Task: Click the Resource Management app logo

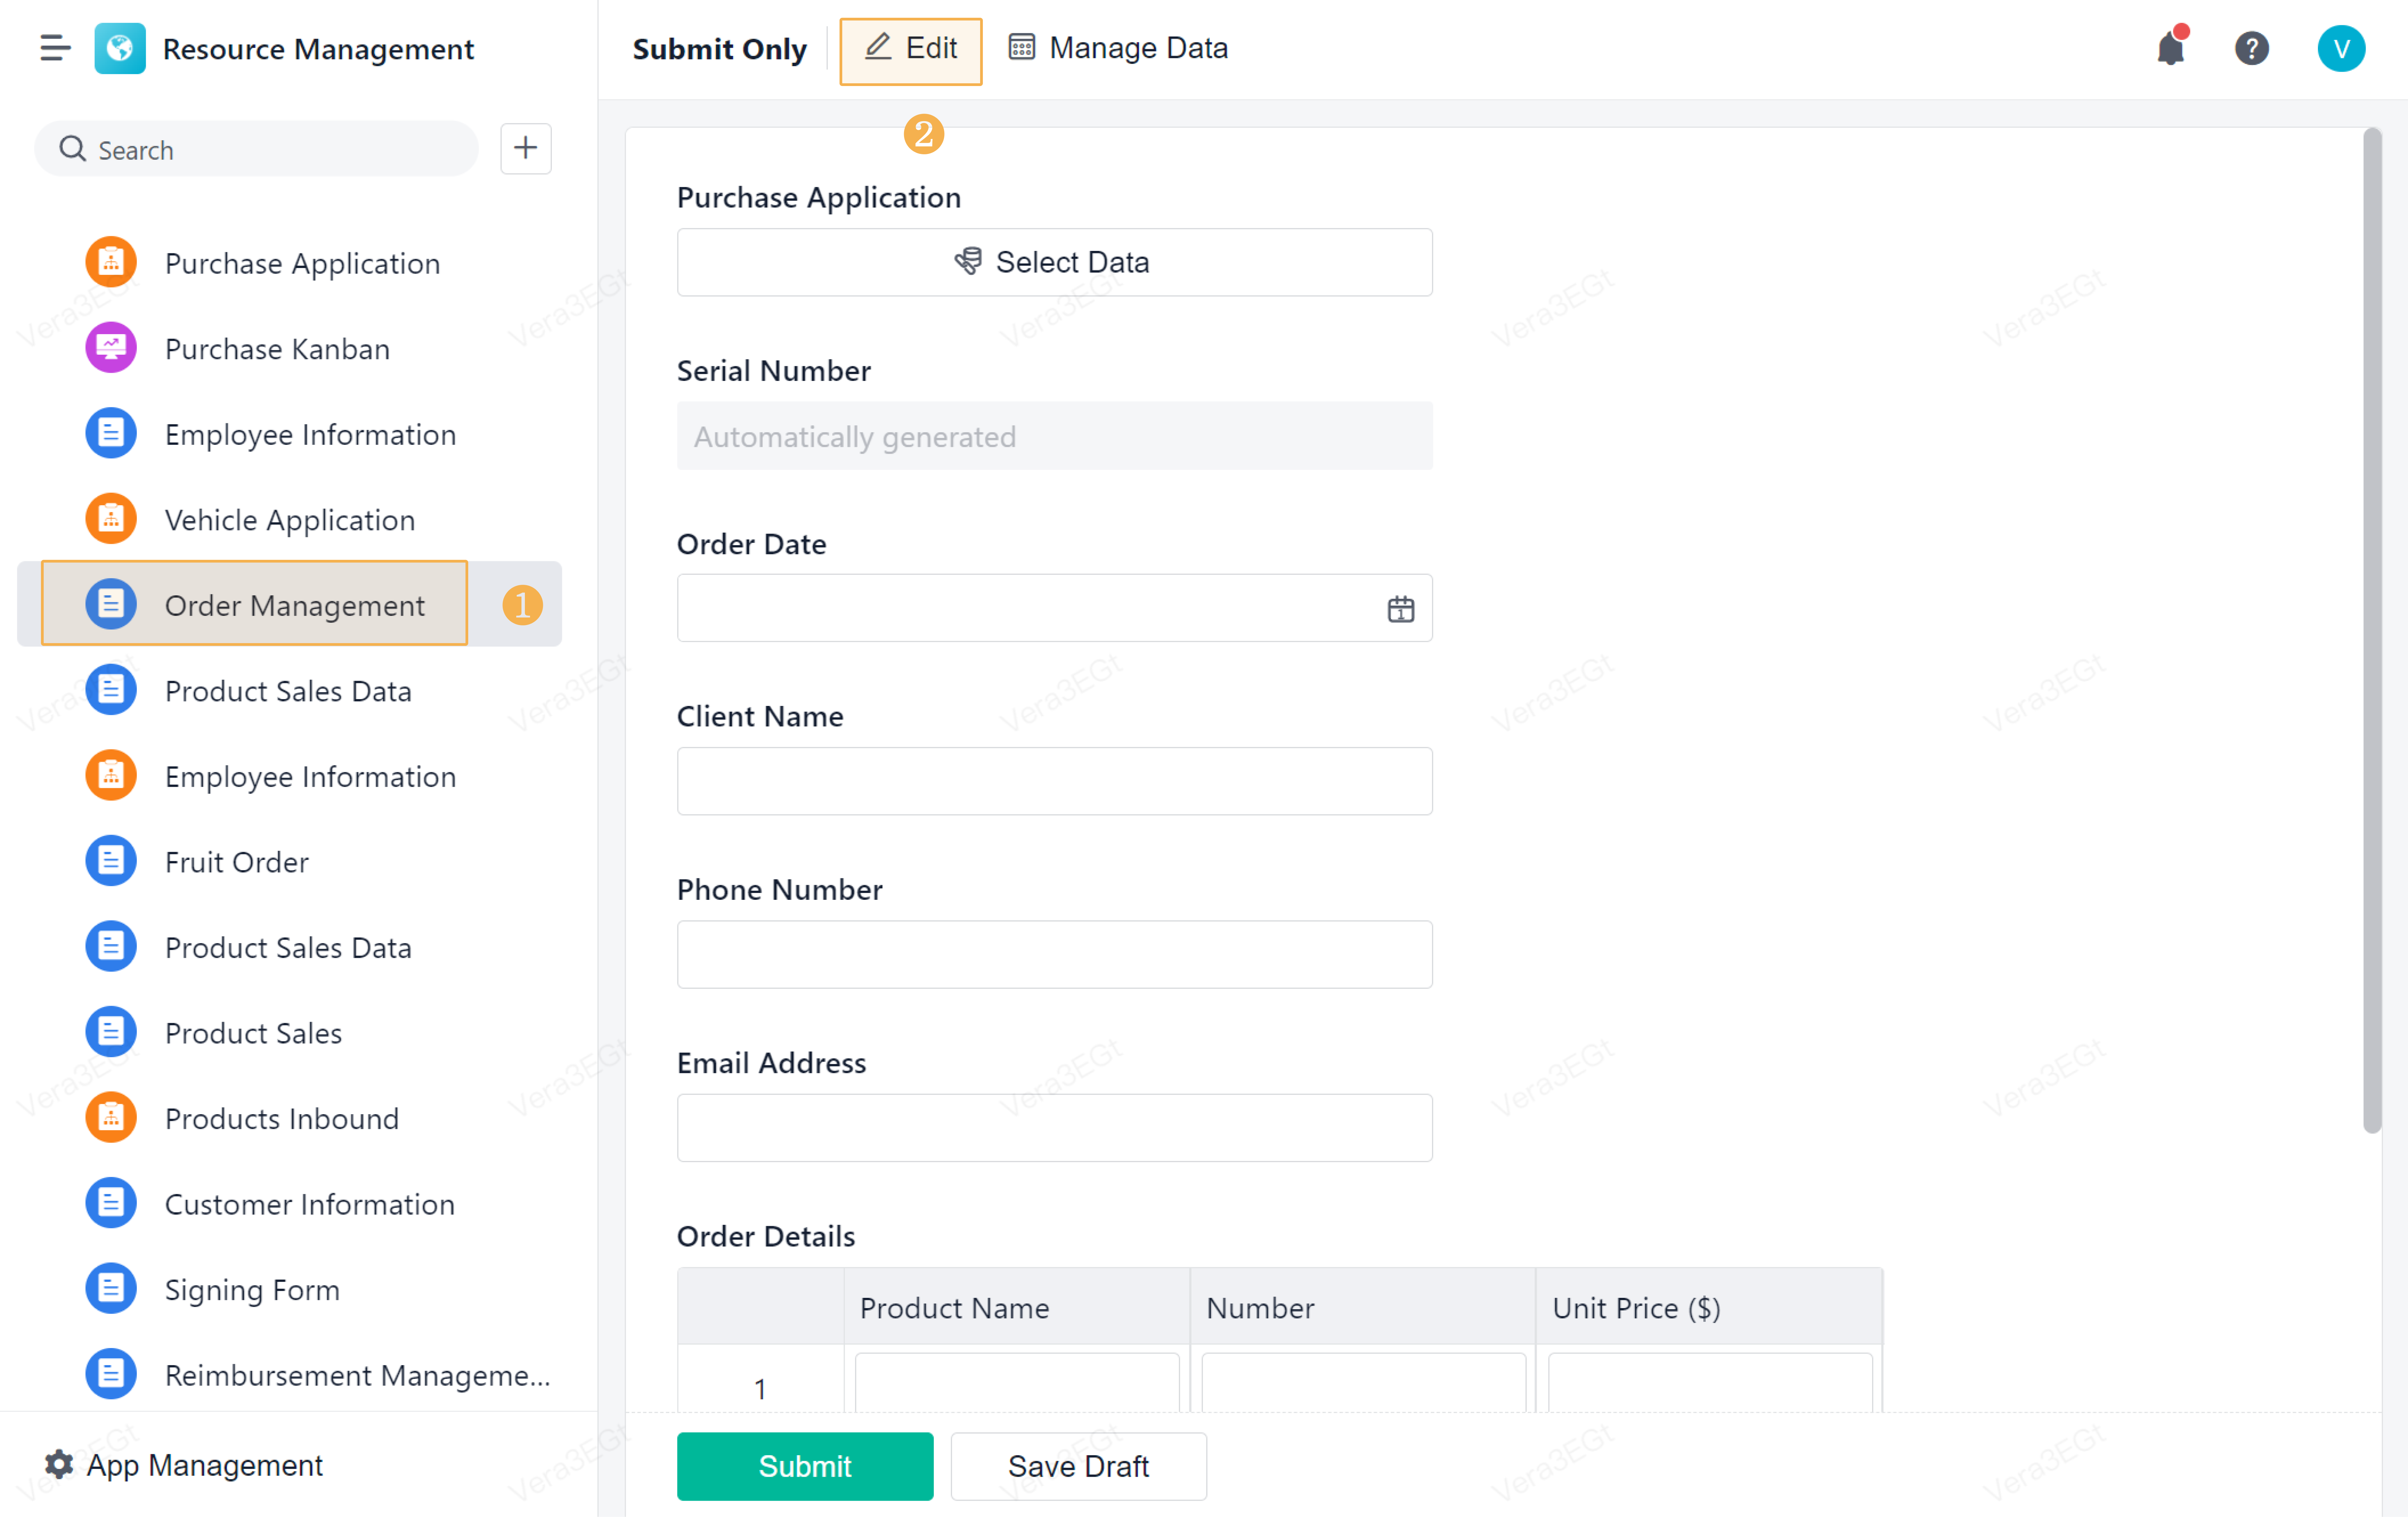Action: pos(120,48)
